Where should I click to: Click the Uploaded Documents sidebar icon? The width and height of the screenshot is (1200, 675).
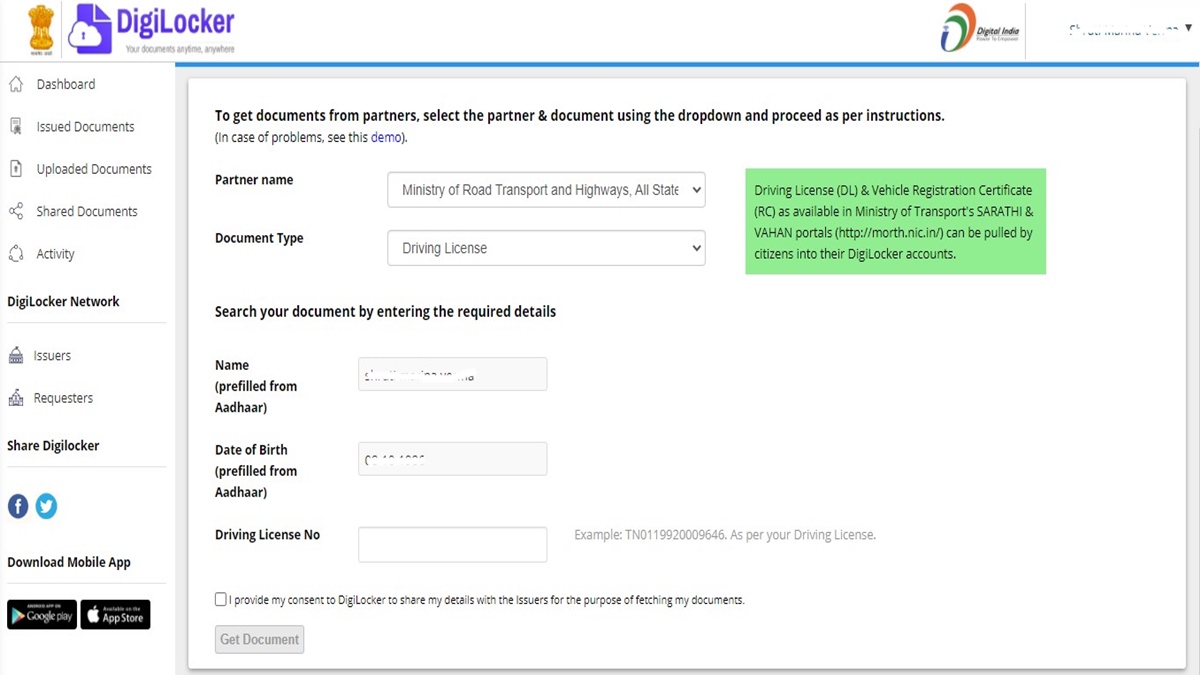16,169
